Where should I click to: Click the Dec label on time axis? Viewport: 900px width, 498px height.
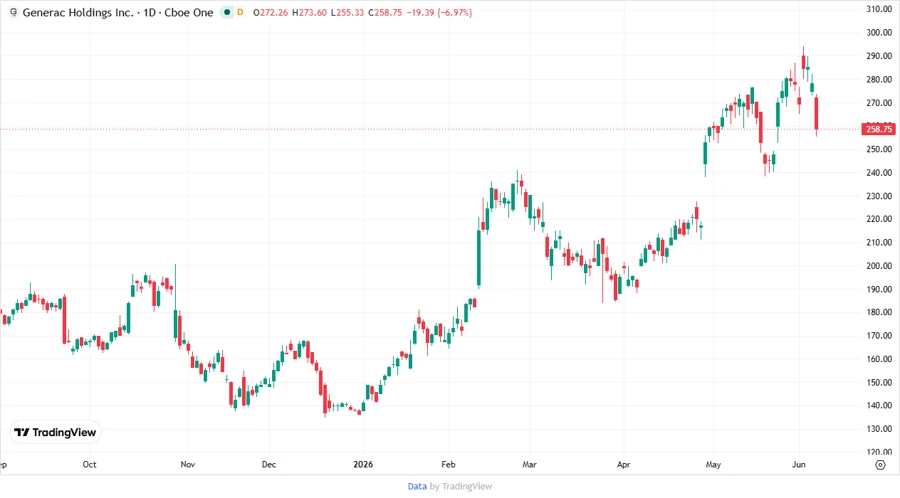(269, 464)
